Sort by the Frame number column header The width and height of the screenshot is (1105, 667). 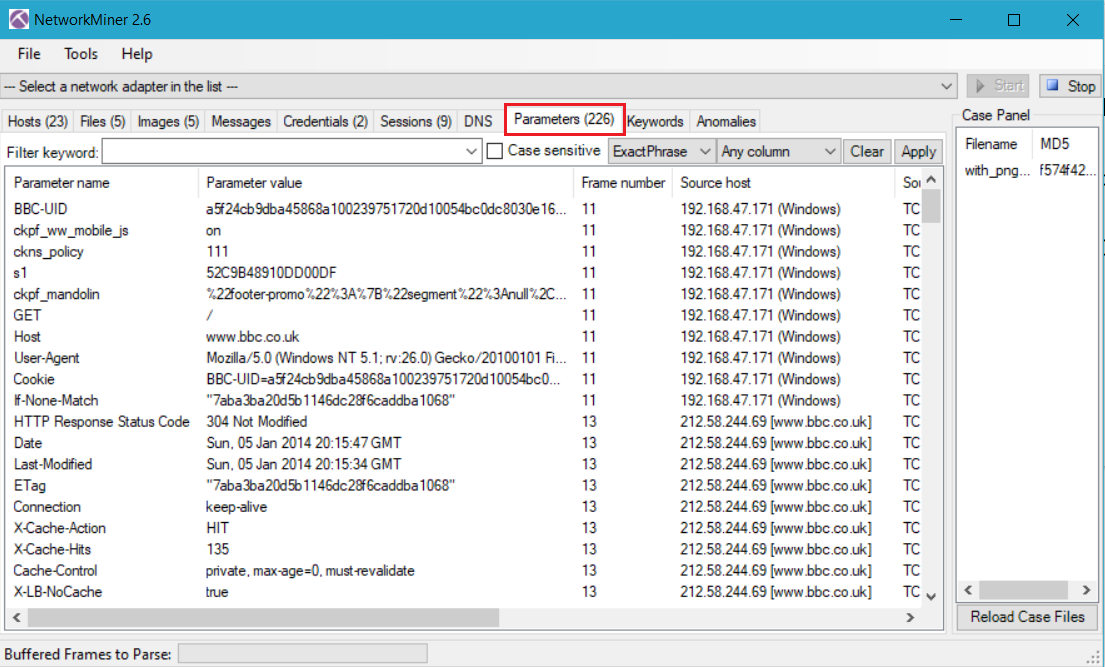coord(623,183)
